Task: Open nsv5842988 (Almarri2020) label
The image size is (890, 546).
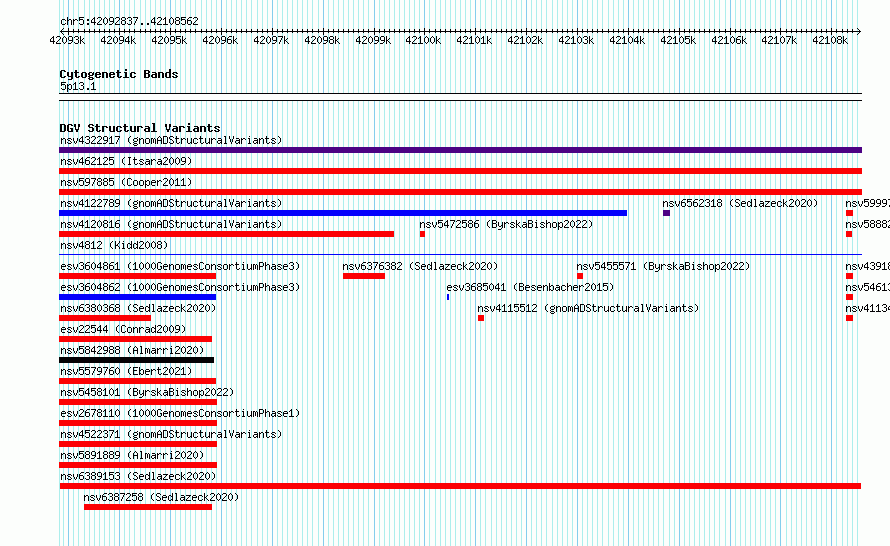Action: (x=132, y=350)
